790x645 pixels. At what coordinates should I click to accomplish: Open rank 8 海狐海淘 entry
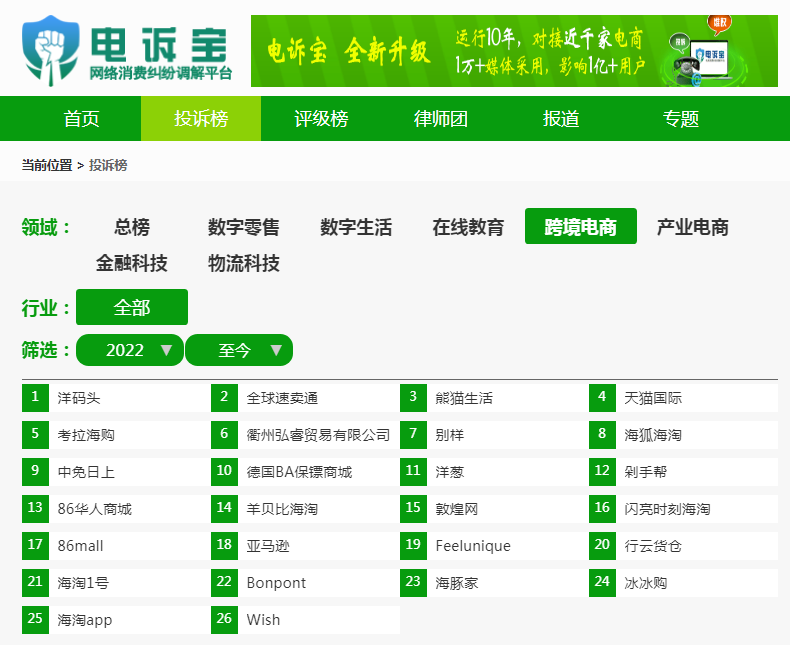pos(683,435)
